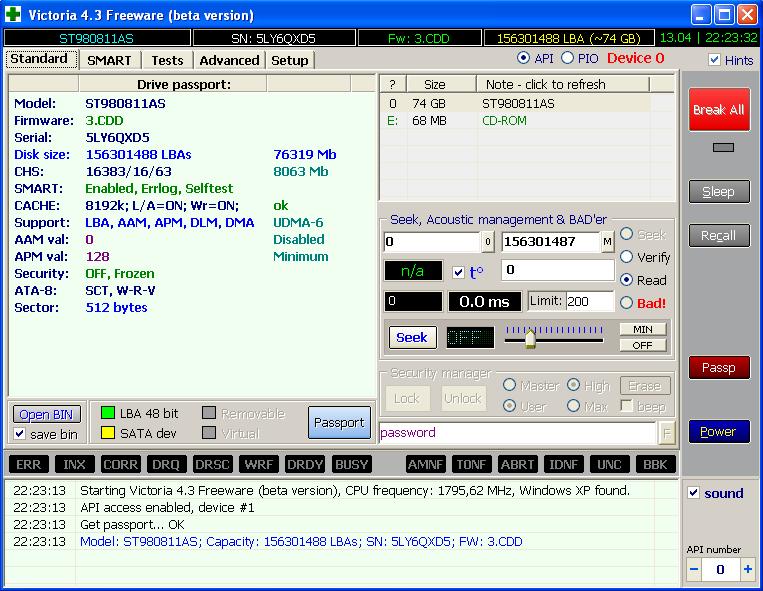Viewport: 763px width, 591px height.
Task: Toggle the Hints checkbox
Action: click(714, 60)
